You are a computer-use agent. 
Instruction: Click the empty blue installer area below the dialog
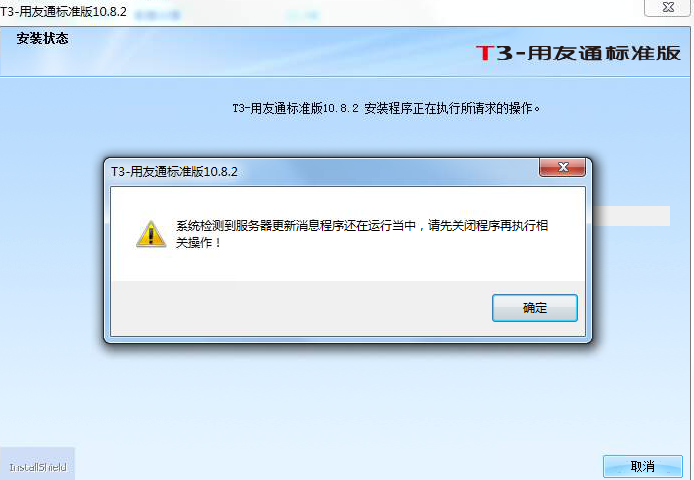[345, 399]
